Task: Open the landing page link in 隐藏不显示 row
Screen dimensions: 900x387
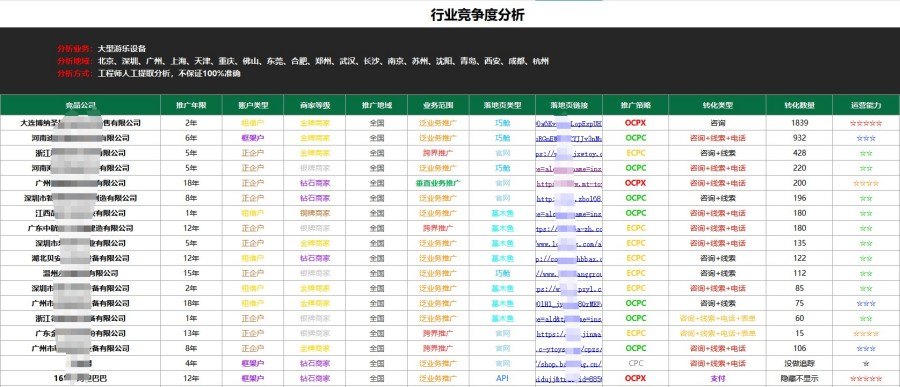Action: (569, 378)
